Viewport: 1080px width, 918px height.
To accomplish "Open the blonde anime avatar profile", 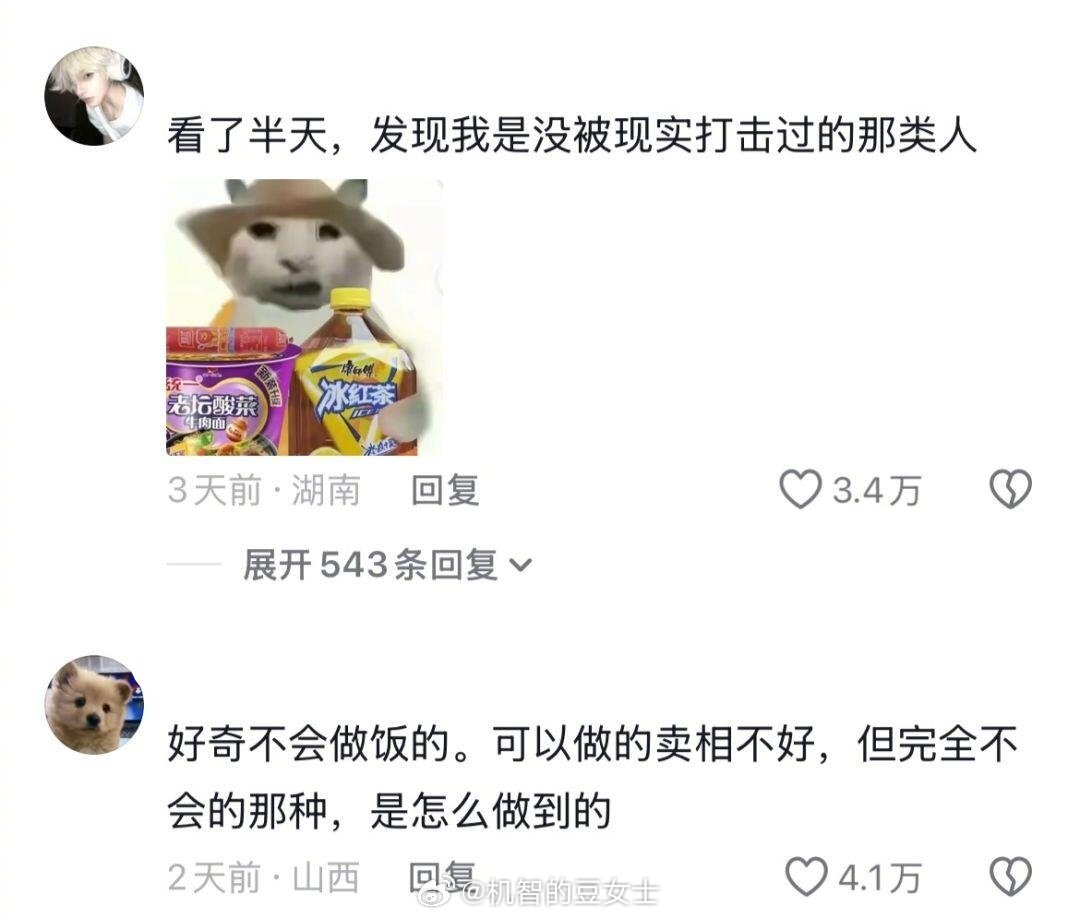I will tap(94, 96).
